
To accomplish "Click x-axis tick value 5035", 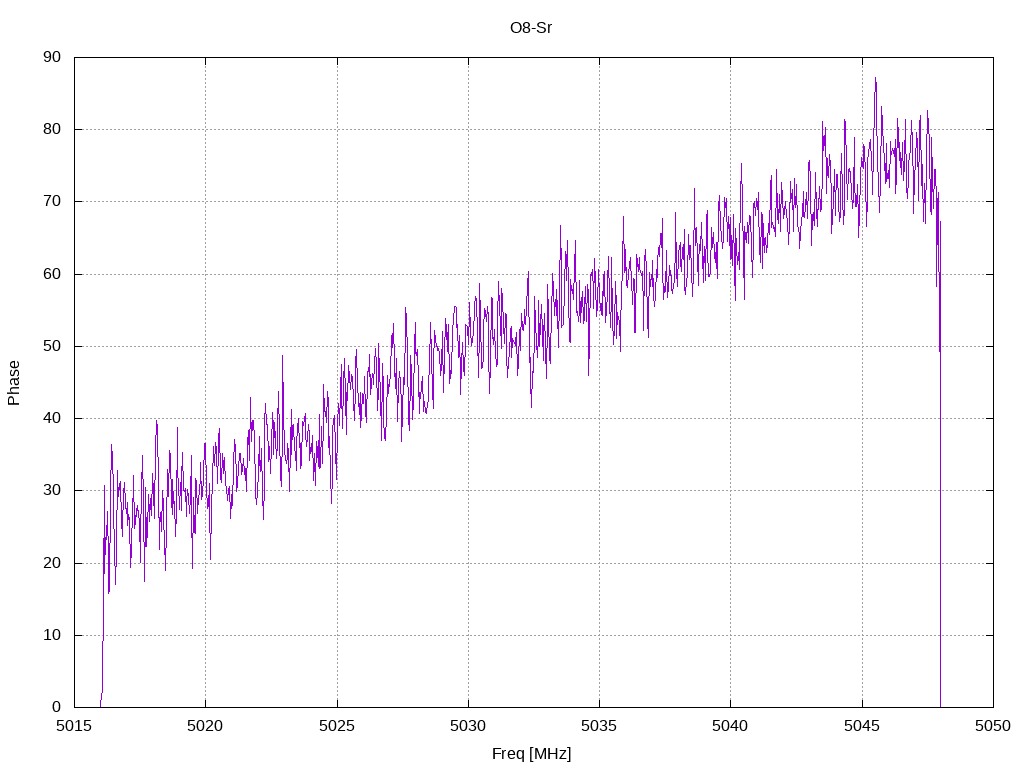I will pos(600,726).
